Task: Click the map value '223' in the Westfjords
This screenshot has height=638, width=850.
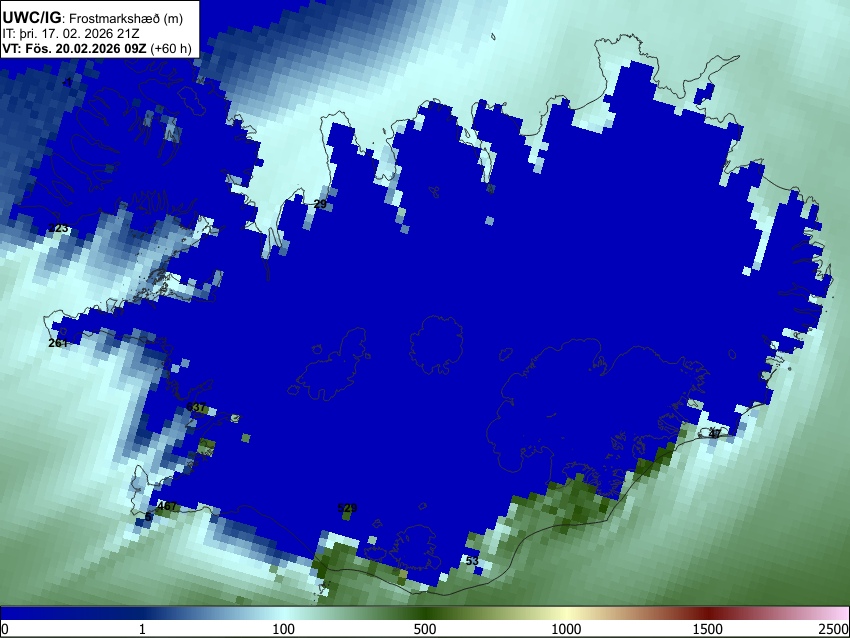Action: click(x=59, y=228)
